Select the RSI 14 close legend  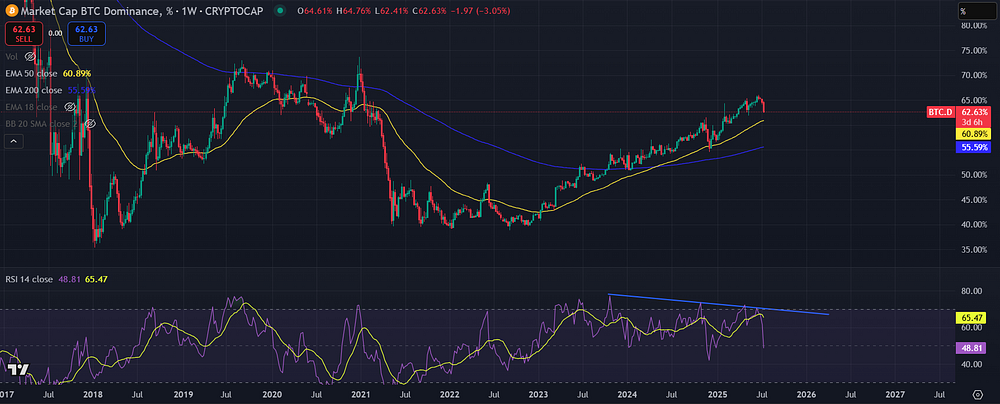[29, 279]
